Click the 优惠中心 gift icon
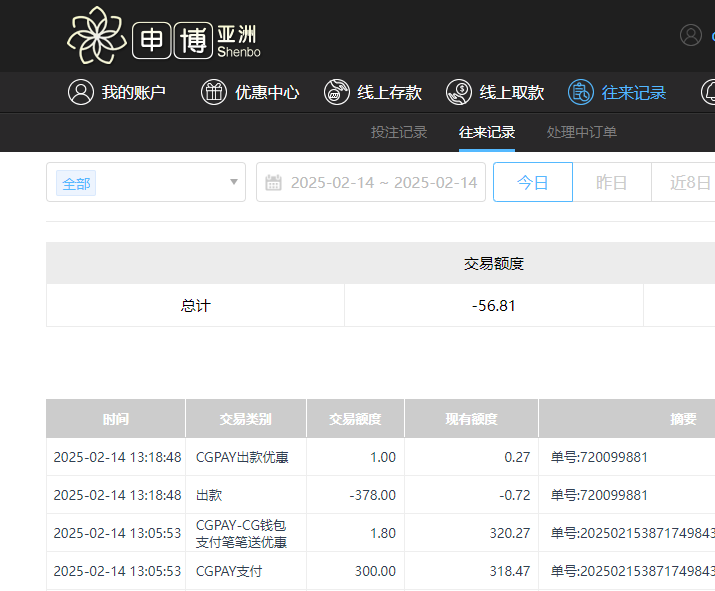715x591 pixels. click(214, 92)
